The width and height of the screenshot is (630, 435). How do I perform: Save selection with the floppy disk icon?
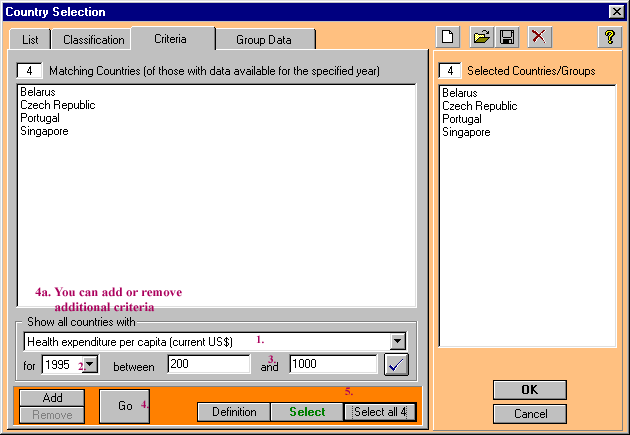507,37
